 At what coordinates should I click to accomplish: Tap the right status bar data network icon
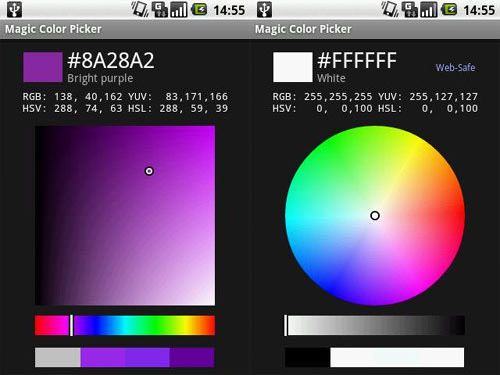coord(410,10)
